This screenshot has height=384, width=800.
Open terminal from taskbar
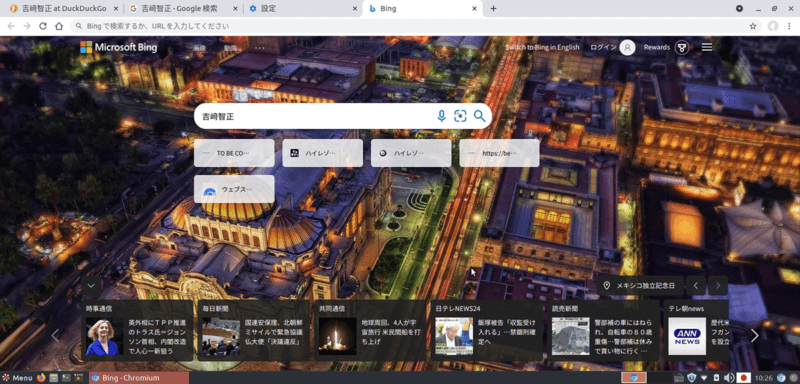click(x=66, y=378)
